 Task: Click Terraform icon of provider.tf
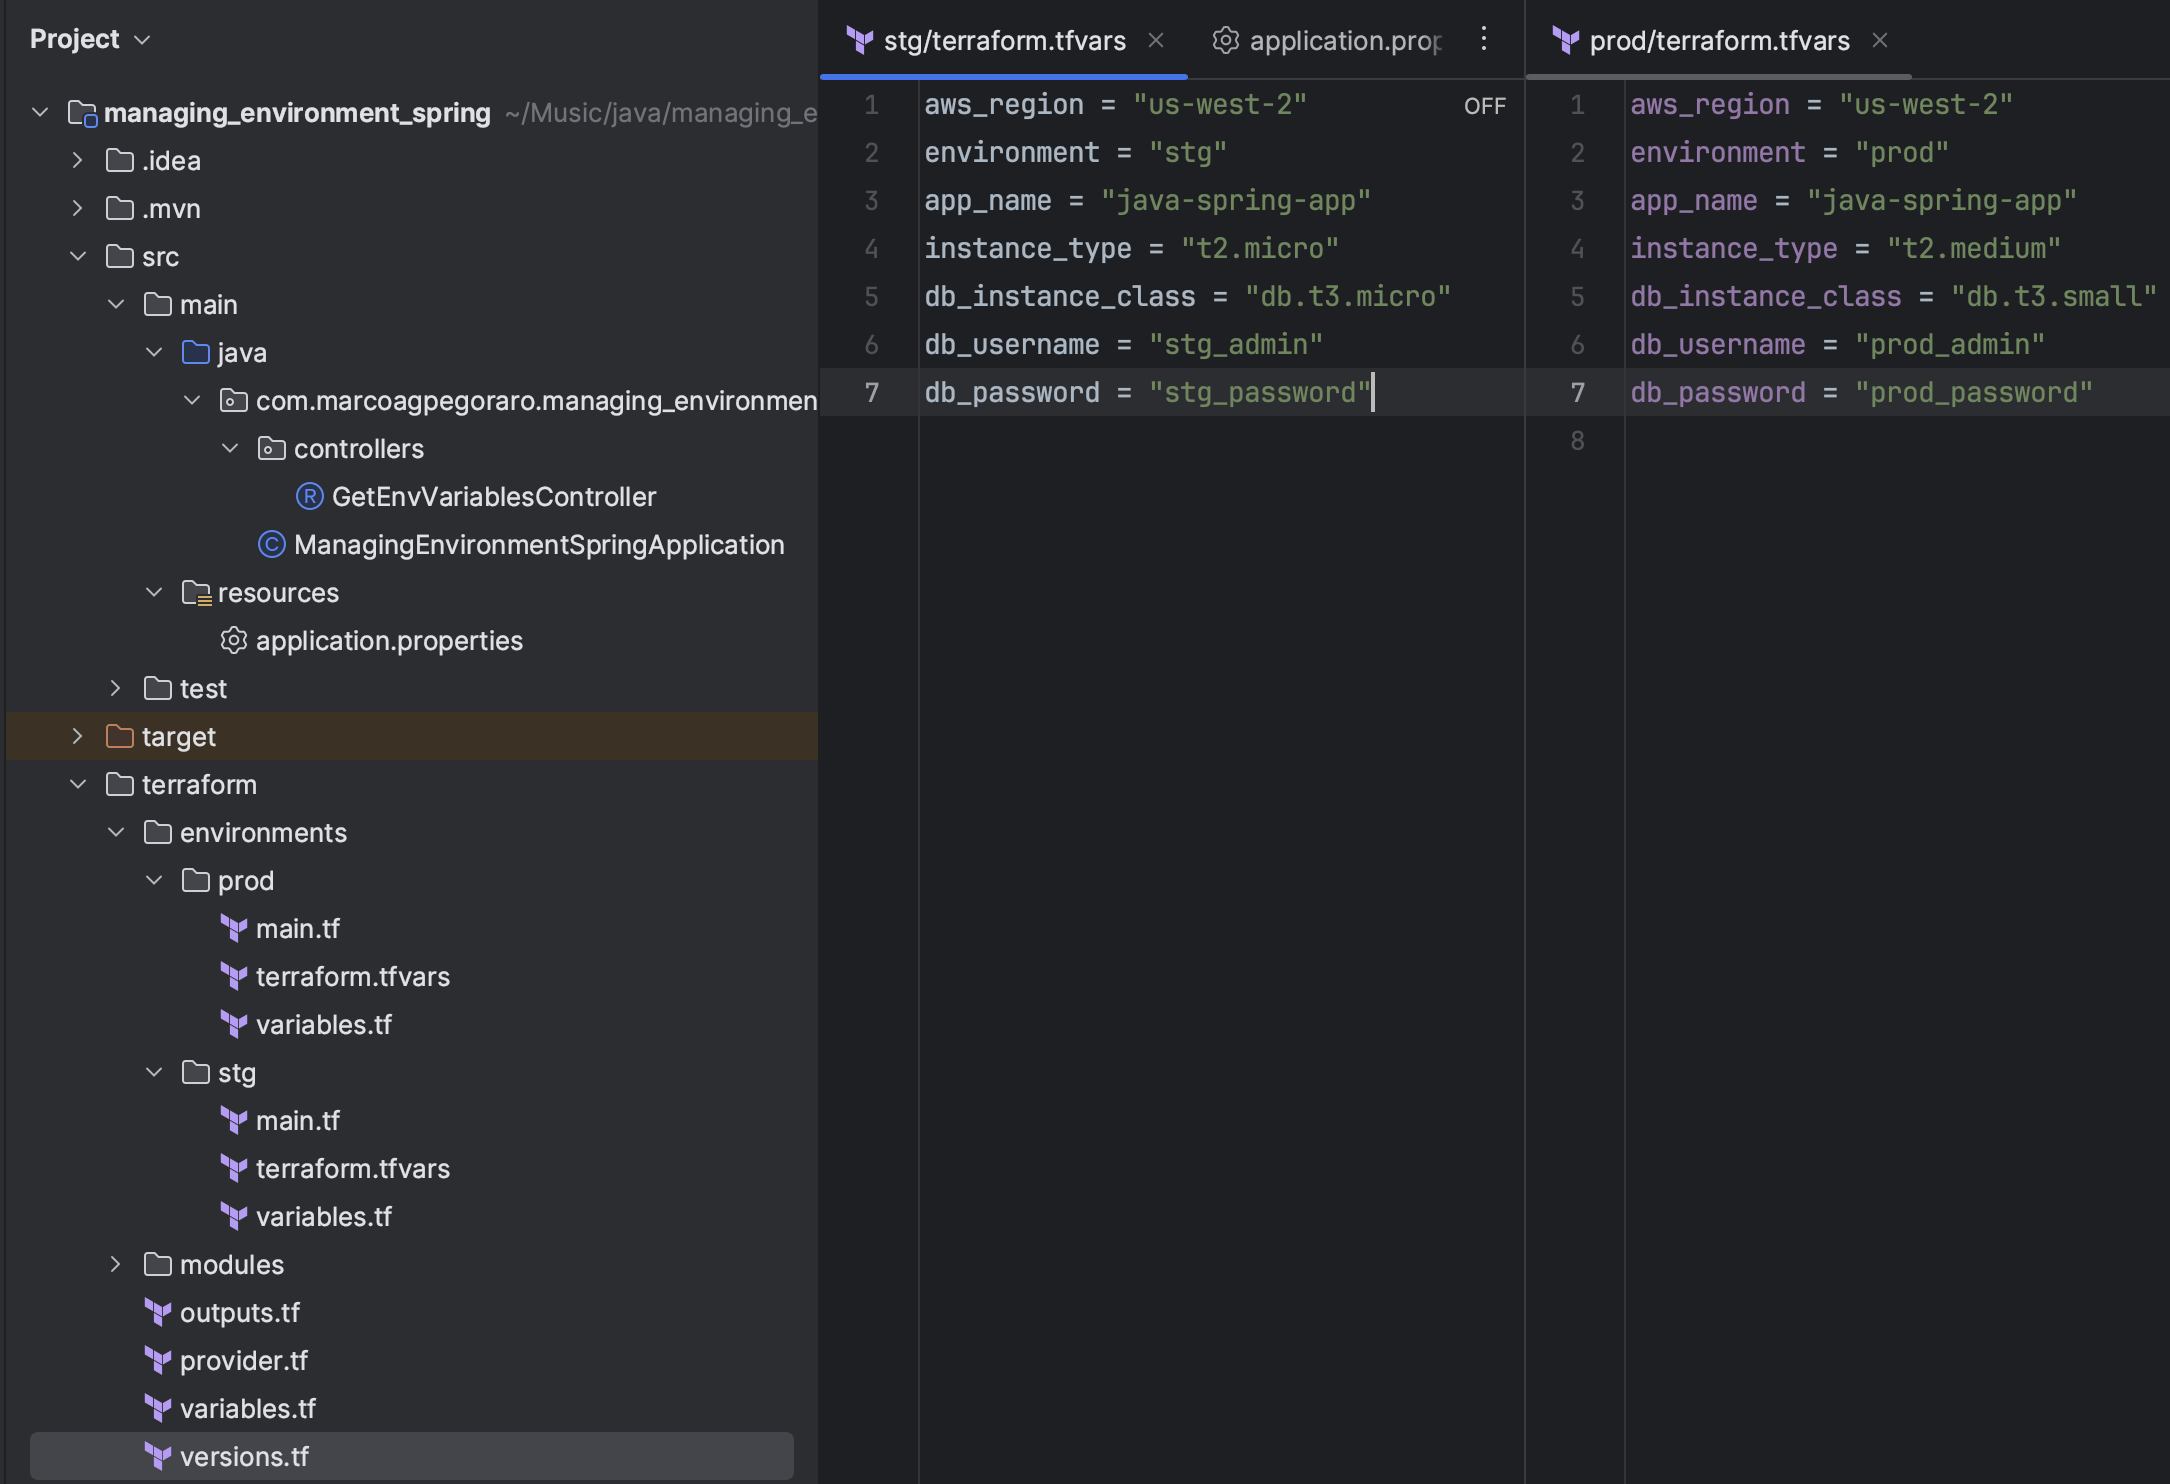click(158, 1360)
